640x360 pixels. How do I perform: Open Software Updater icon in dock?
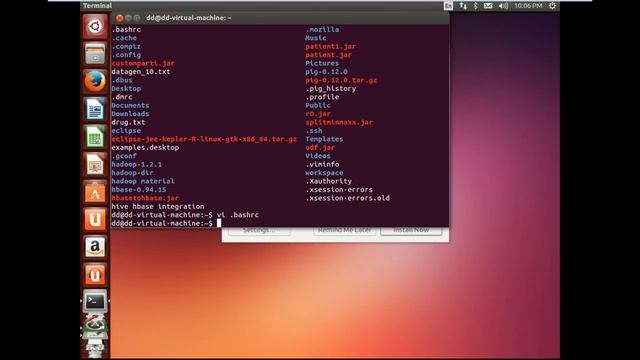click(95, 327)
